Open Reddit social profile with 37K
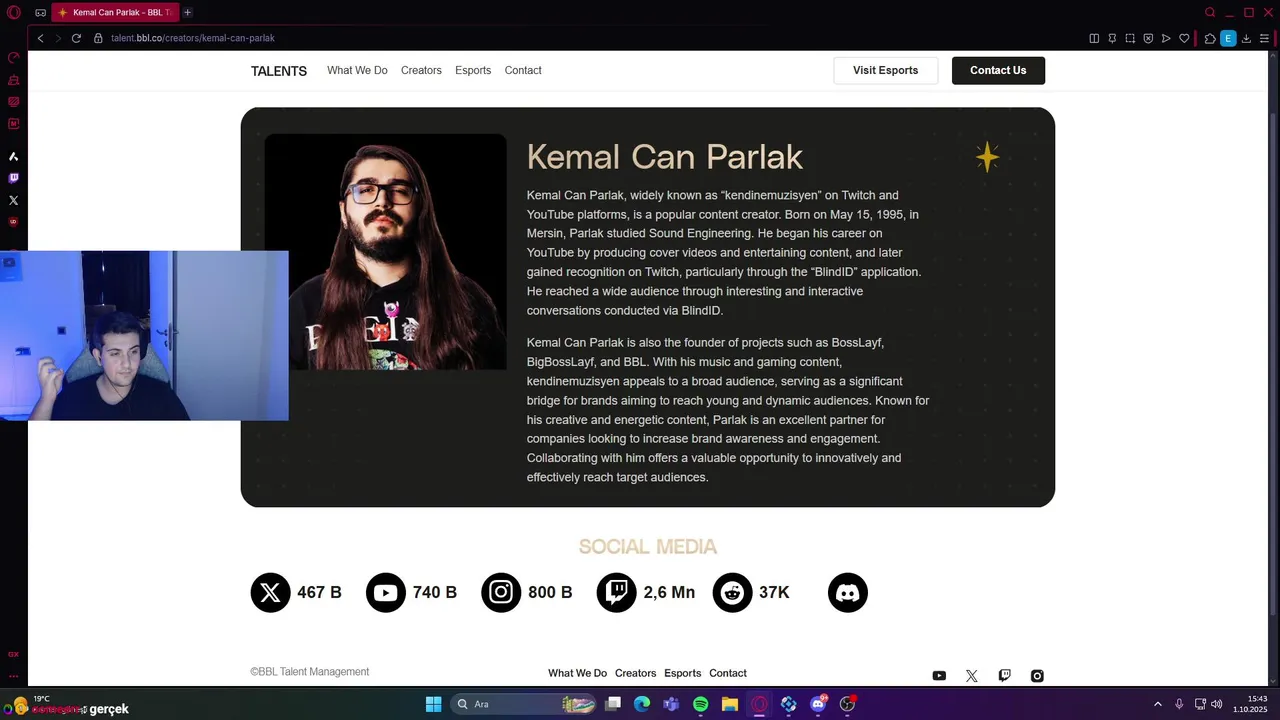This screenshot has height=720, width=1280. tap(751, 593)
